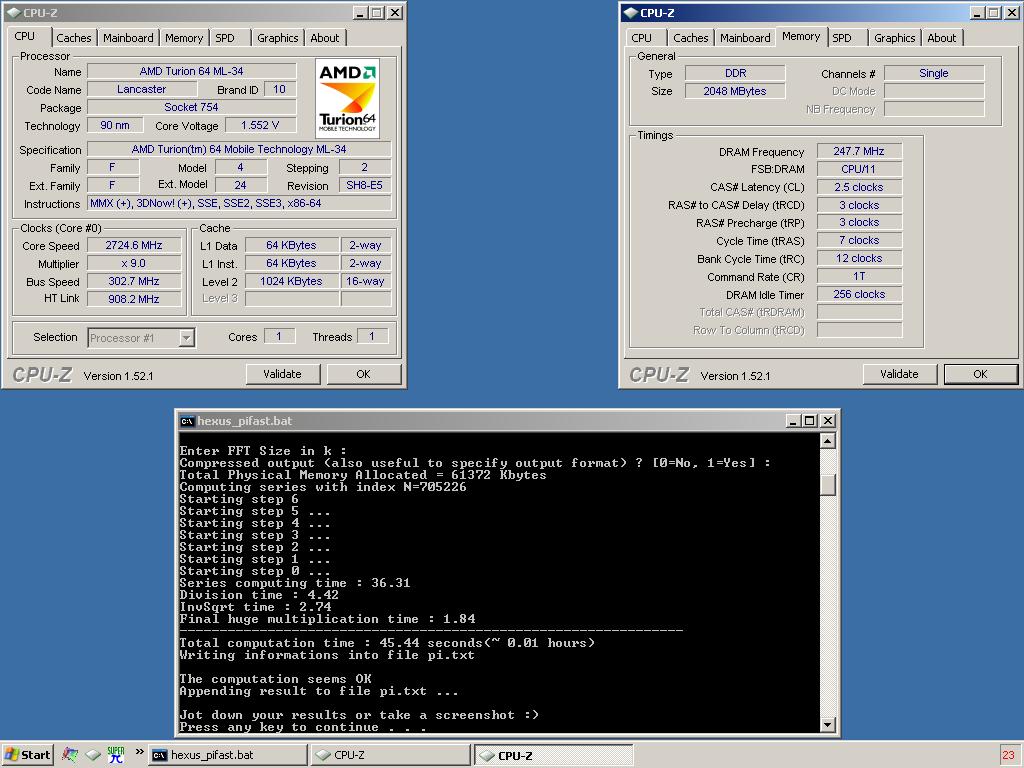Click CPU-Z title icon in left window
This screenshot has height=768, width=1024.
(14, 12)
